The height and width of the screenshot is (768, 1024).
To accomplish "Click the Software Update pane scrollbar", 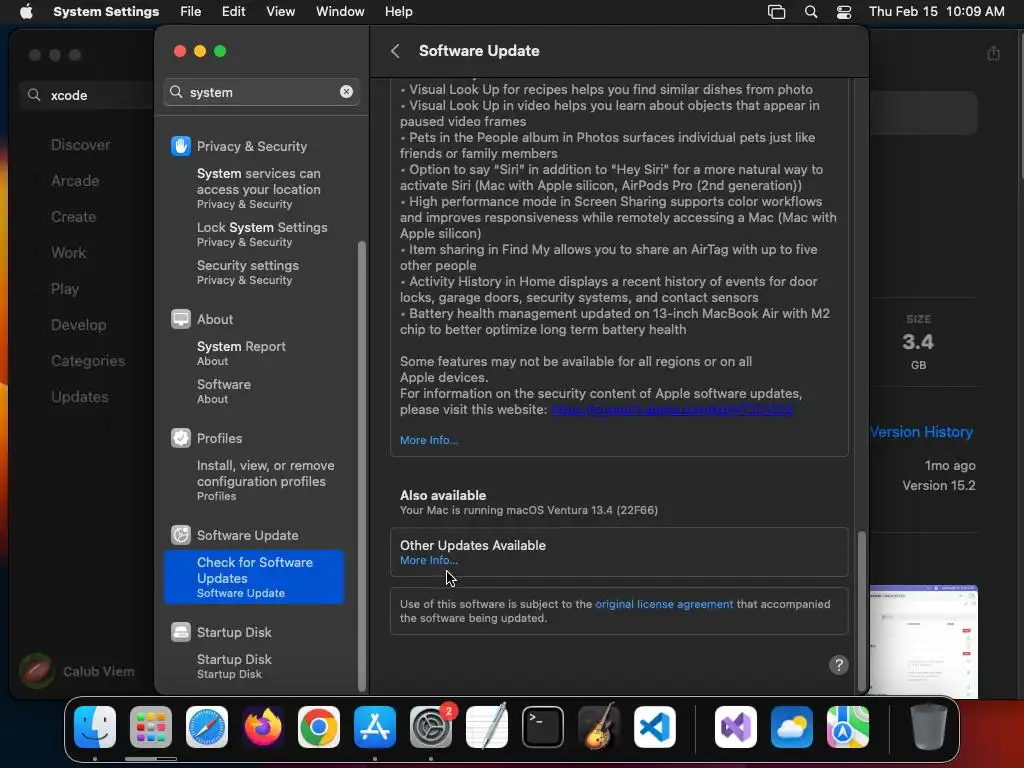I will pos(862,611).
